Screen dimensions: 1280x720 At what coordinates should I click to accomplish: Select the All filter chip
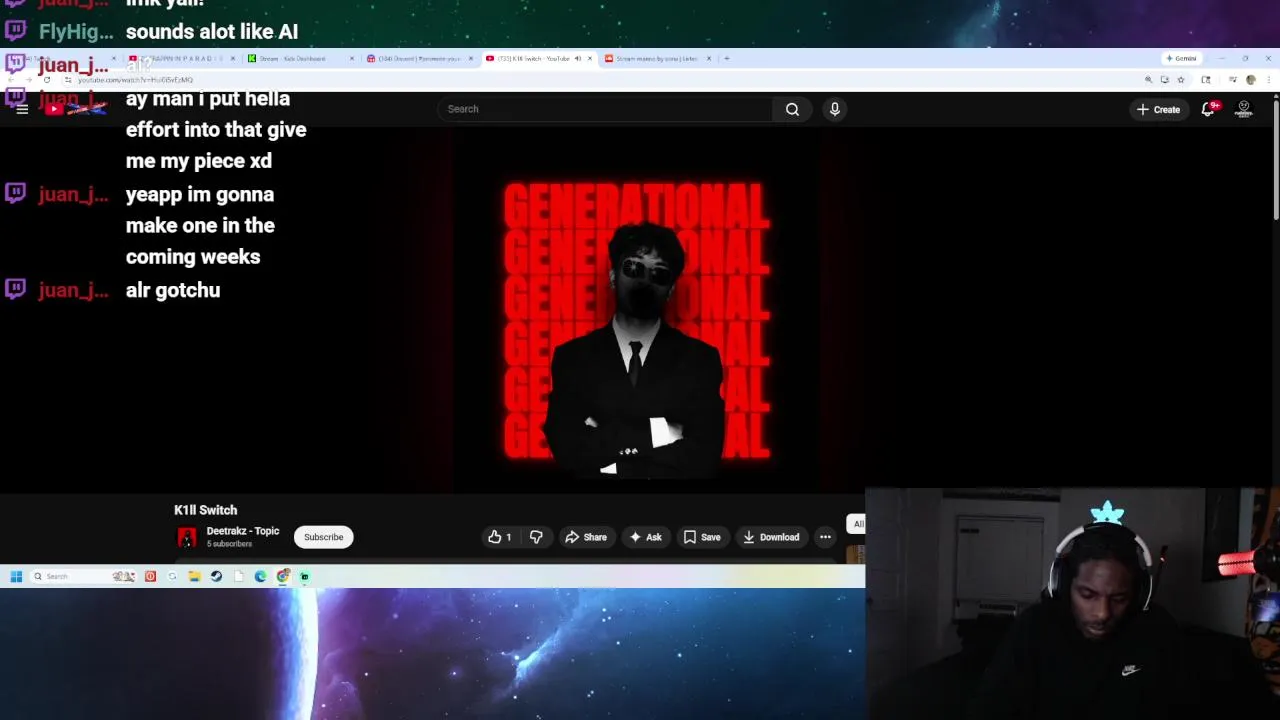857,524
